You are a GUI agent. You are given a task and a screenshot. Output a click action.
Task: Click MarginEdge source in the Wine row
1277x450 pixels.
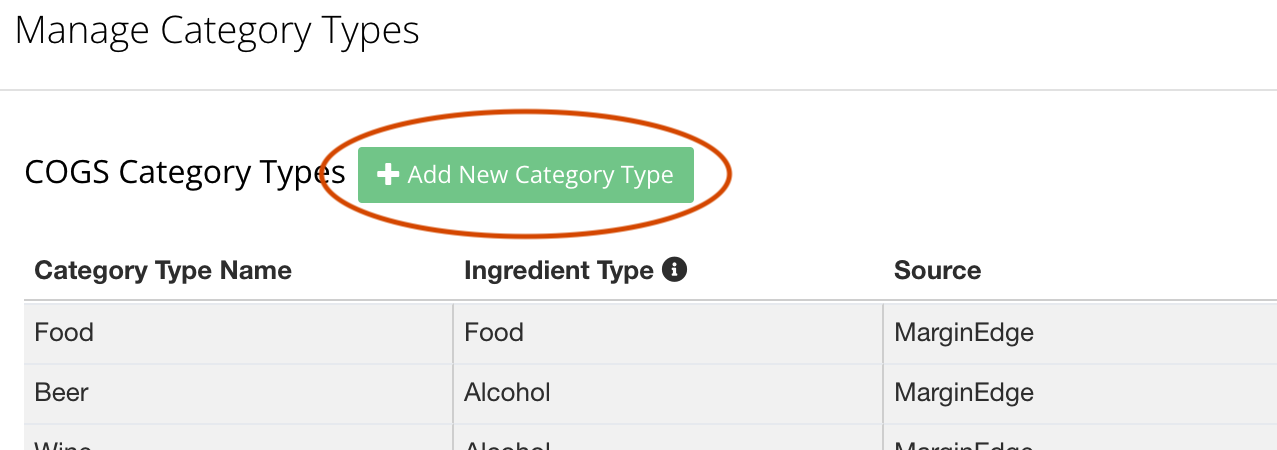(x=964, y=444)
